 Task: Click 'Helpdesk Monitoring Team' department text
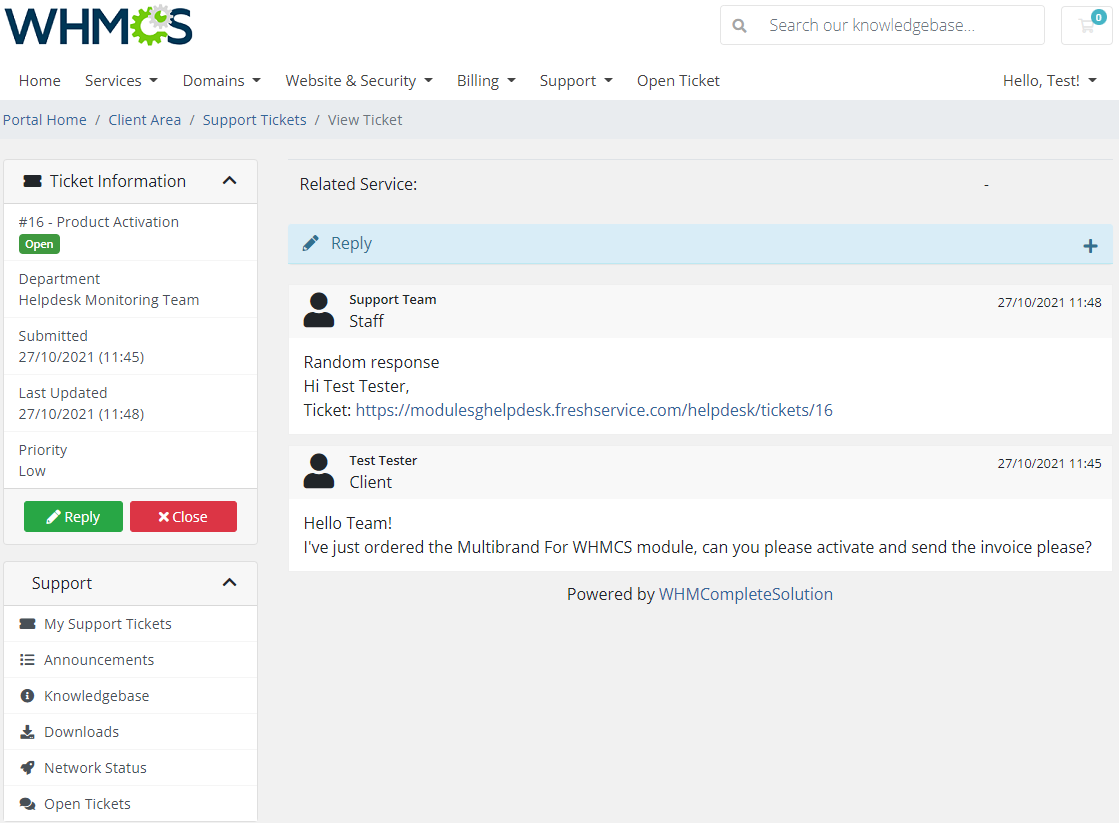(x=108, y=300)
